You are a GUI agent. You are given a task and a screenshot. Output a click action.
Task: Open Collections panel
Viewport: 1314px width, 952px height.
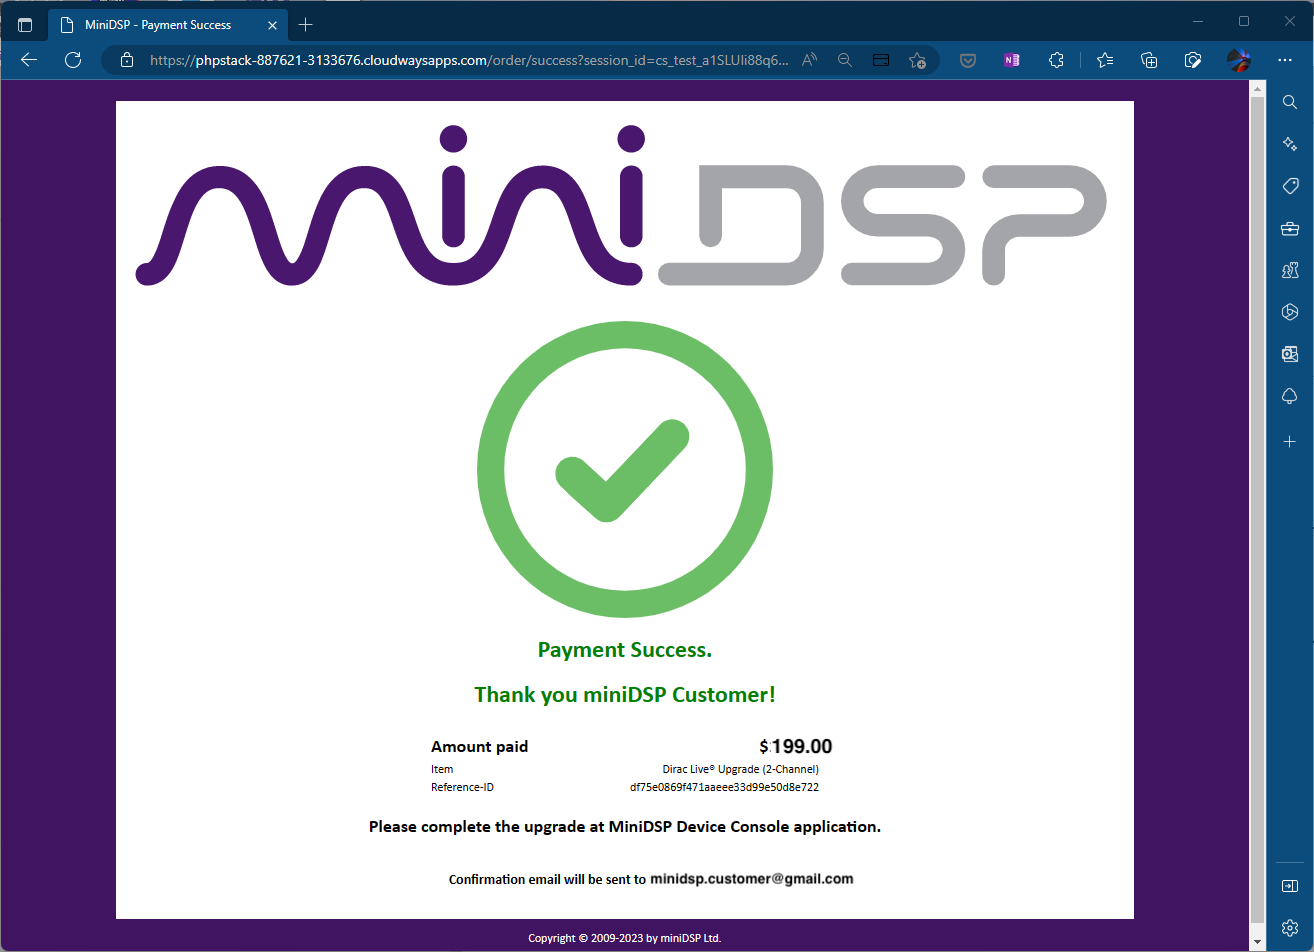(x=1149, y=60)
